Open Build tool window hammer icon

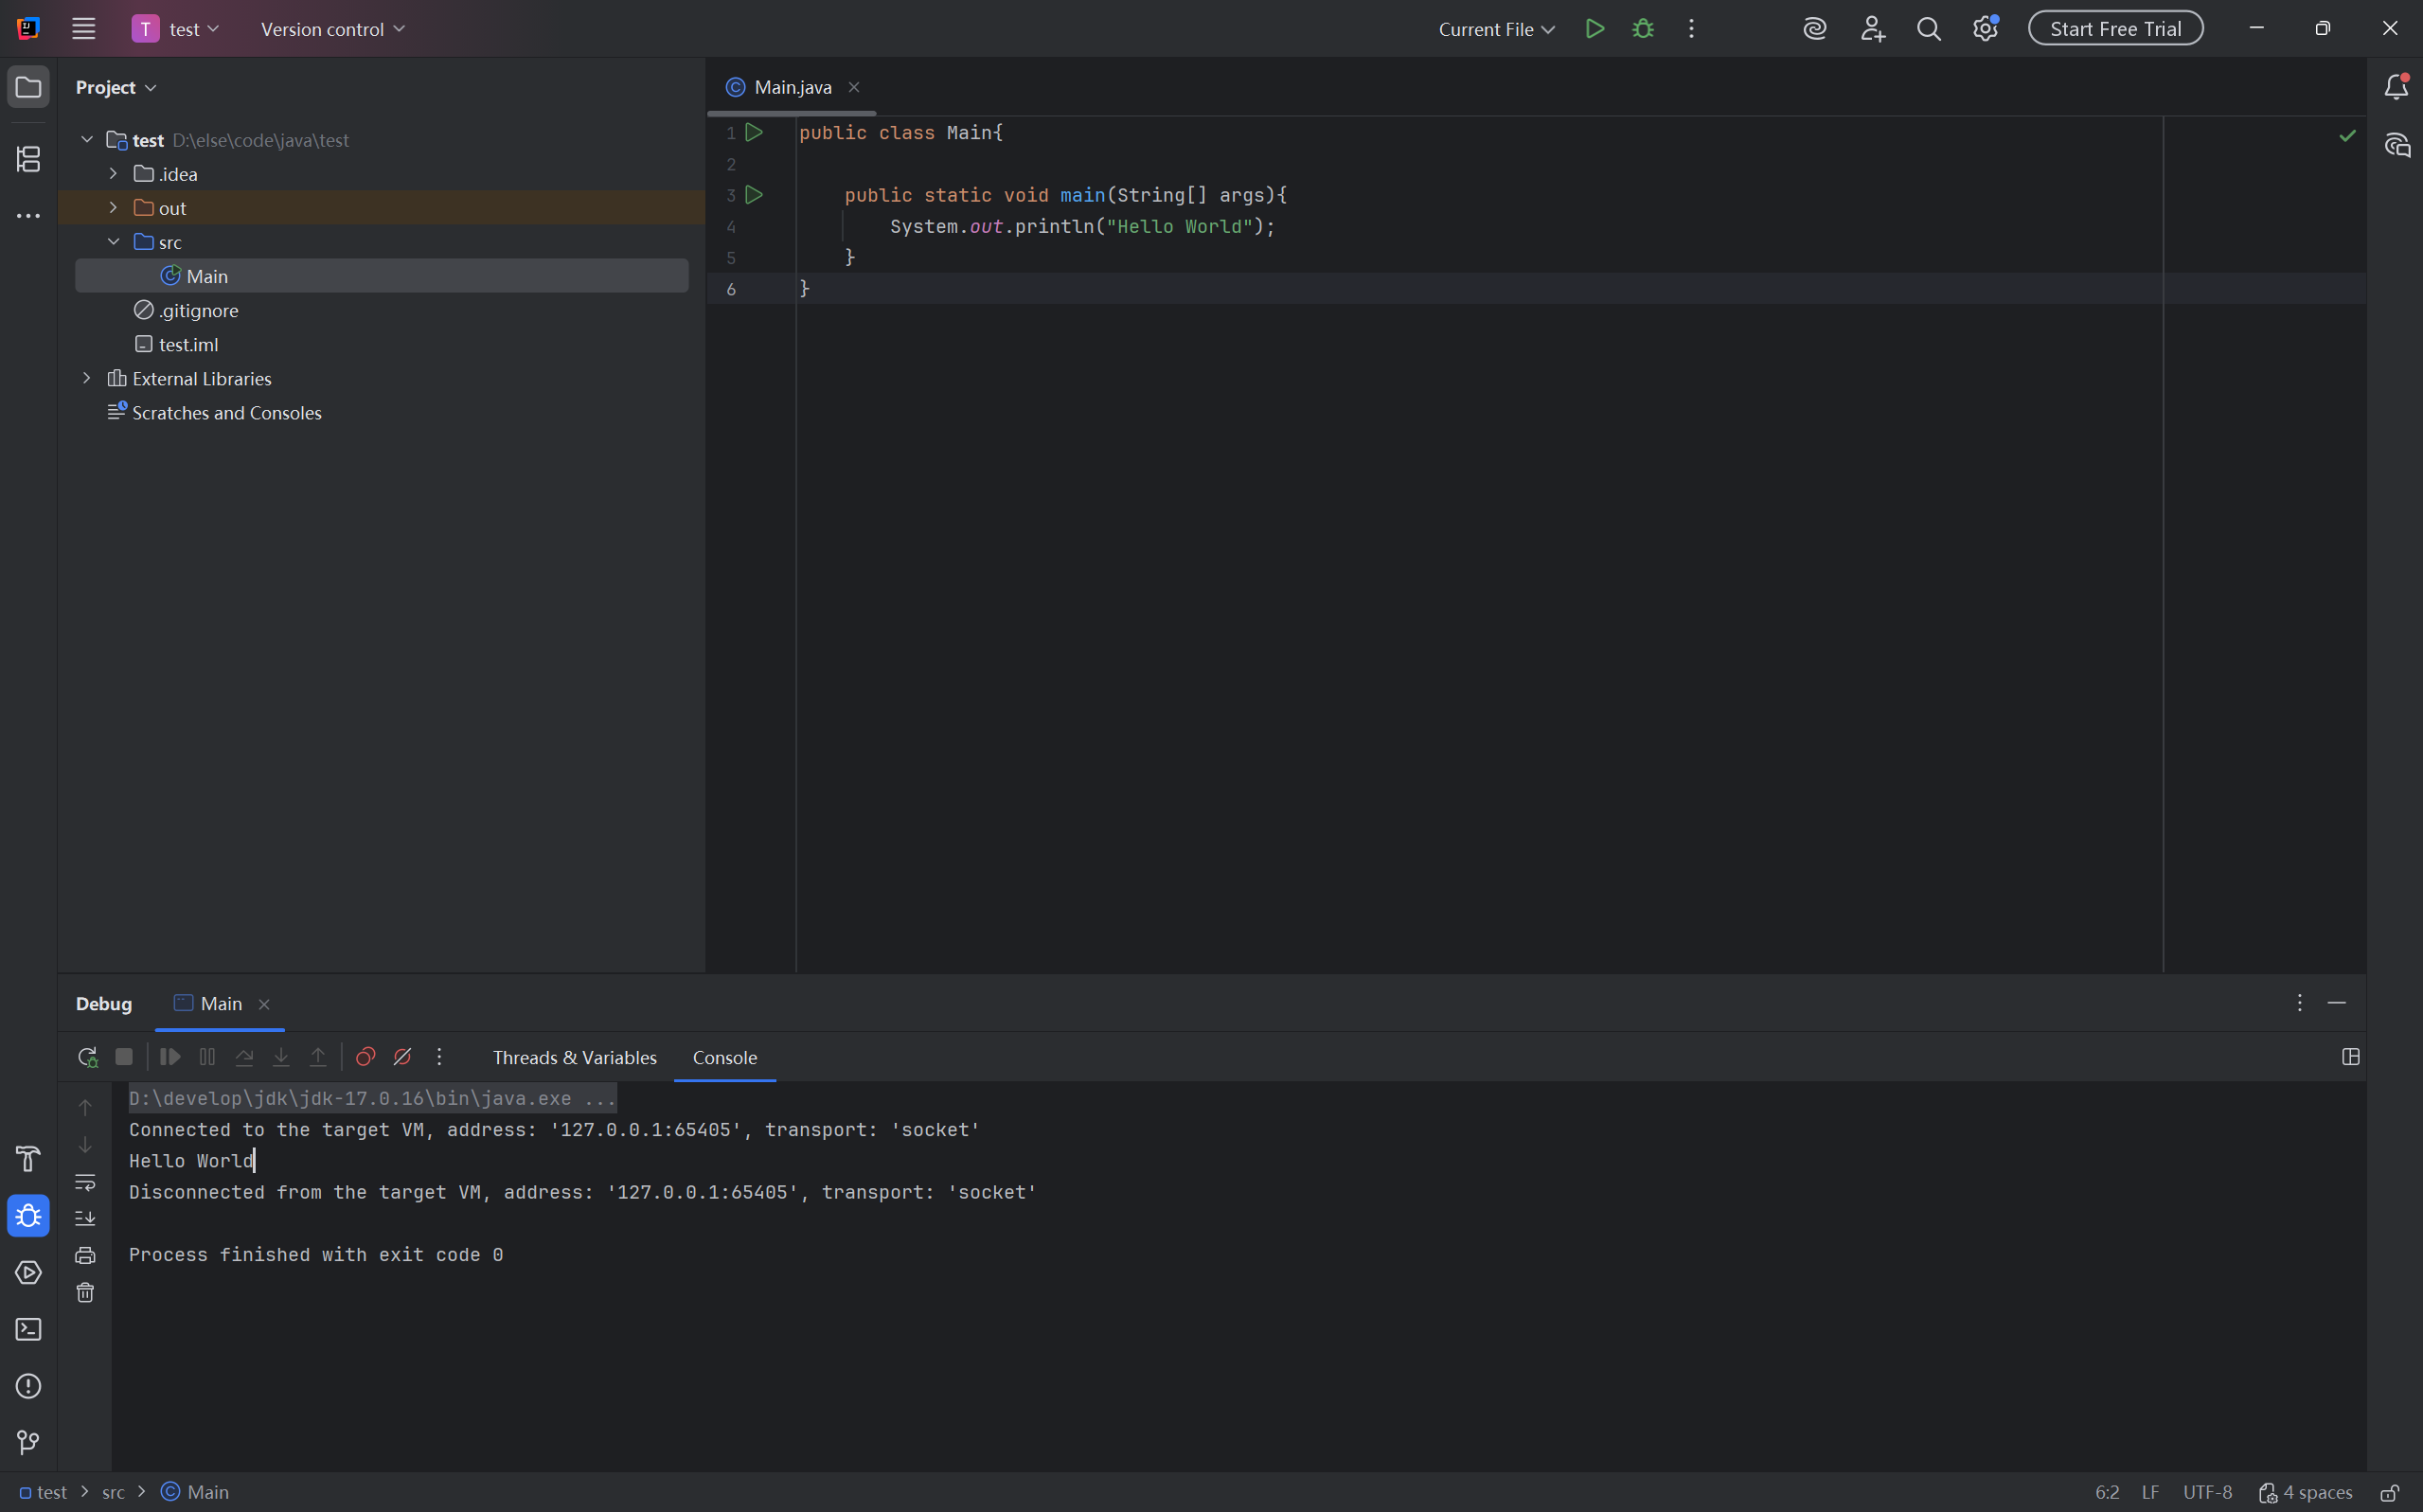tap(28, 1159)
